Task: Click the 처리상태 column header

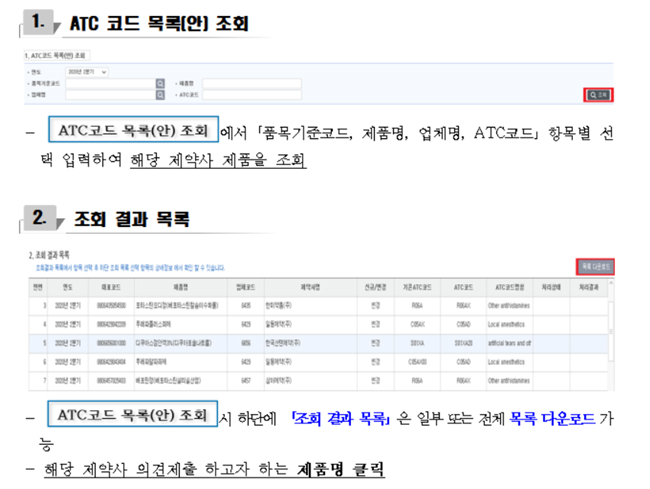Action: [x=551, y=287]
